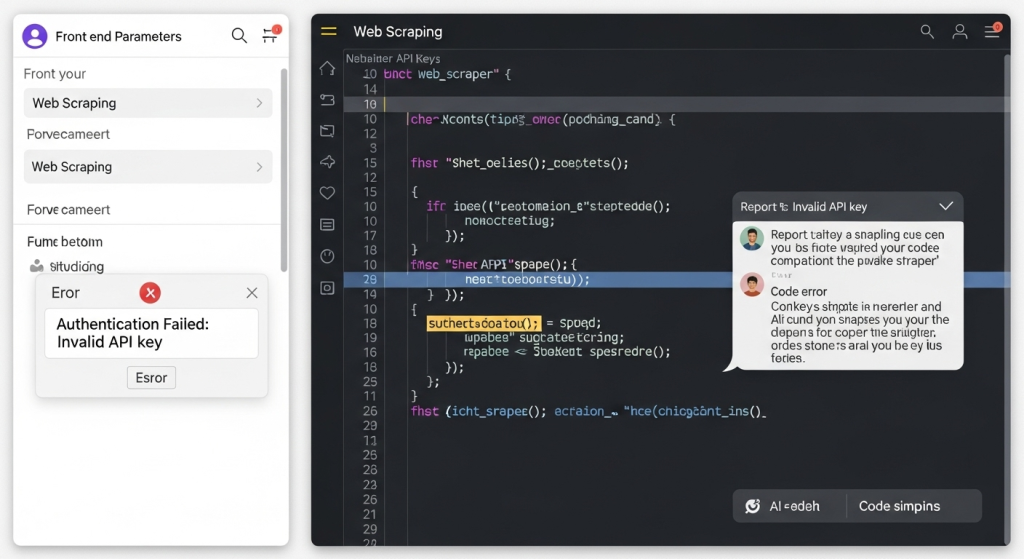Viewport: 1024px width, 559px height.
Task: Click the search icon in dark editor header
Action: pos(928,32)
